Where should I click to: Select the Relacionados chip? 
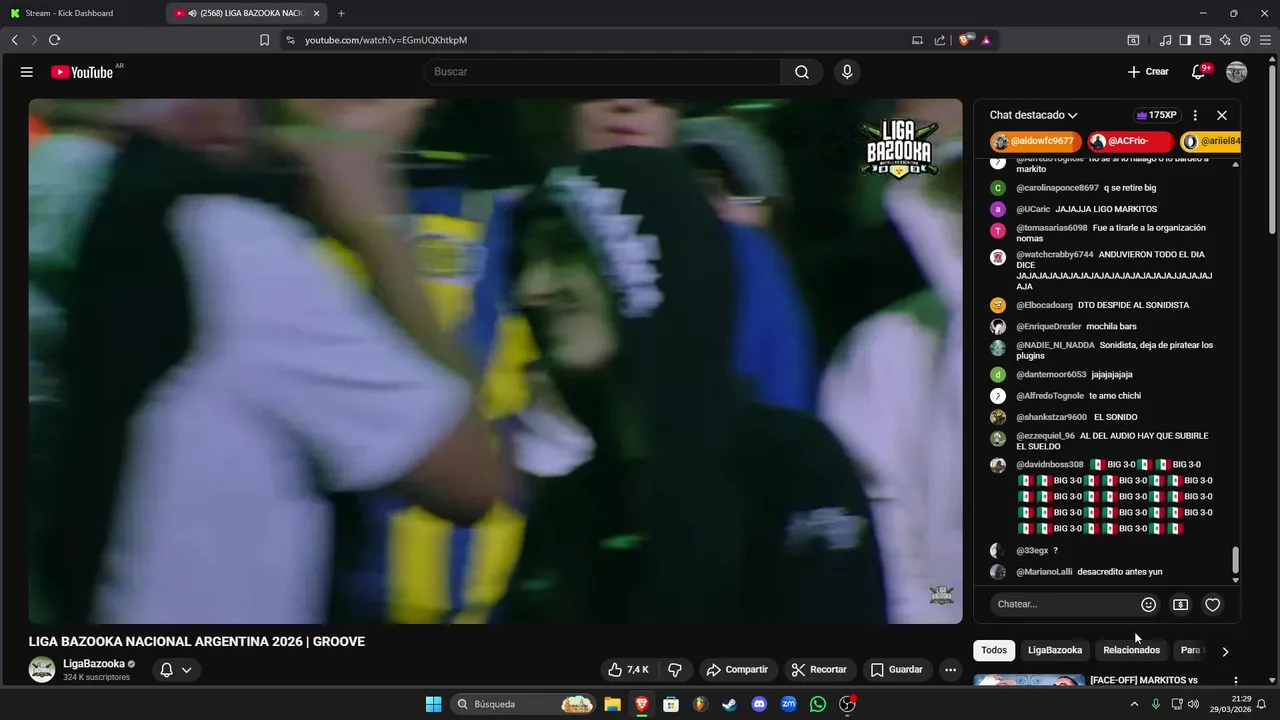[1131, 650]
